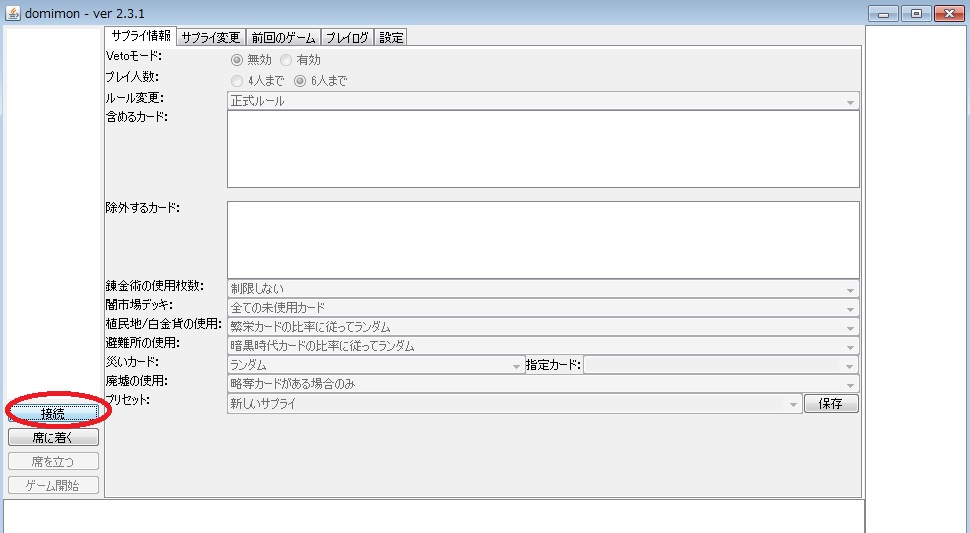
Task: Maximize the domimon window
Action: click(x=916, y=13)
